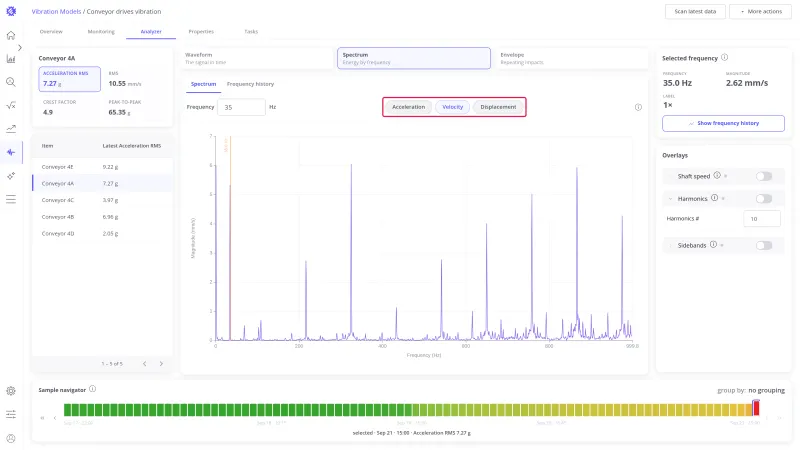This screenshot has height=450, width=800.
Task: Click info icon right of the unit buttons
Action: pos(638,107)
